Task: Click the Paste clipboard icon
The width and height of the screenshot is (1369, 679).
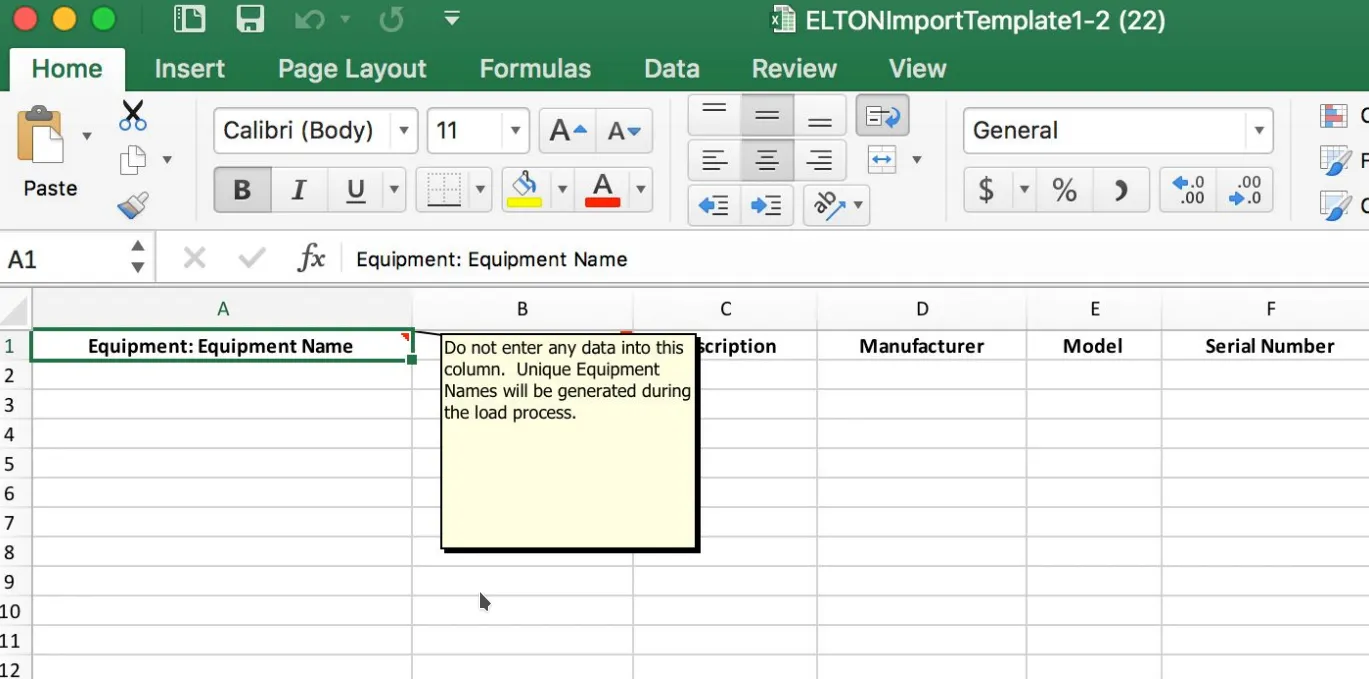Action: (40, 135)
